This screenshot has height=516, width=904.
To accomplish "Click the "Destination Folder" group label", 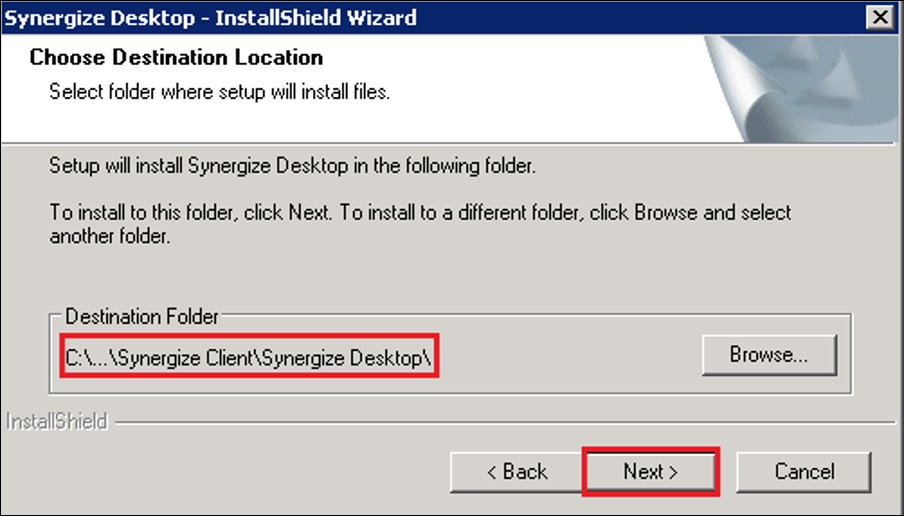I will (x=142, y=317).
